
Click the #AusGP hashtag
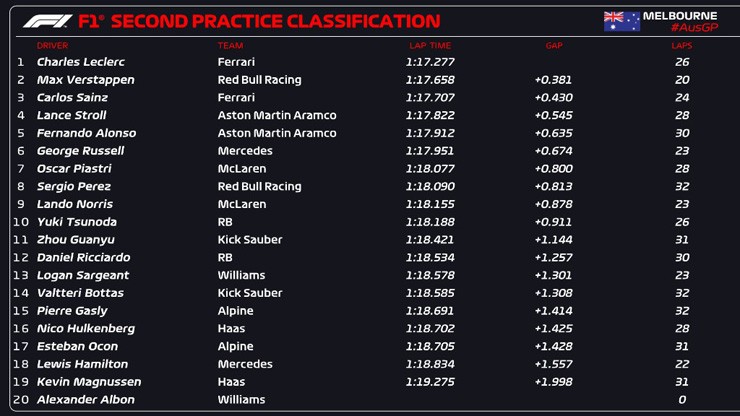coord(695,28)
